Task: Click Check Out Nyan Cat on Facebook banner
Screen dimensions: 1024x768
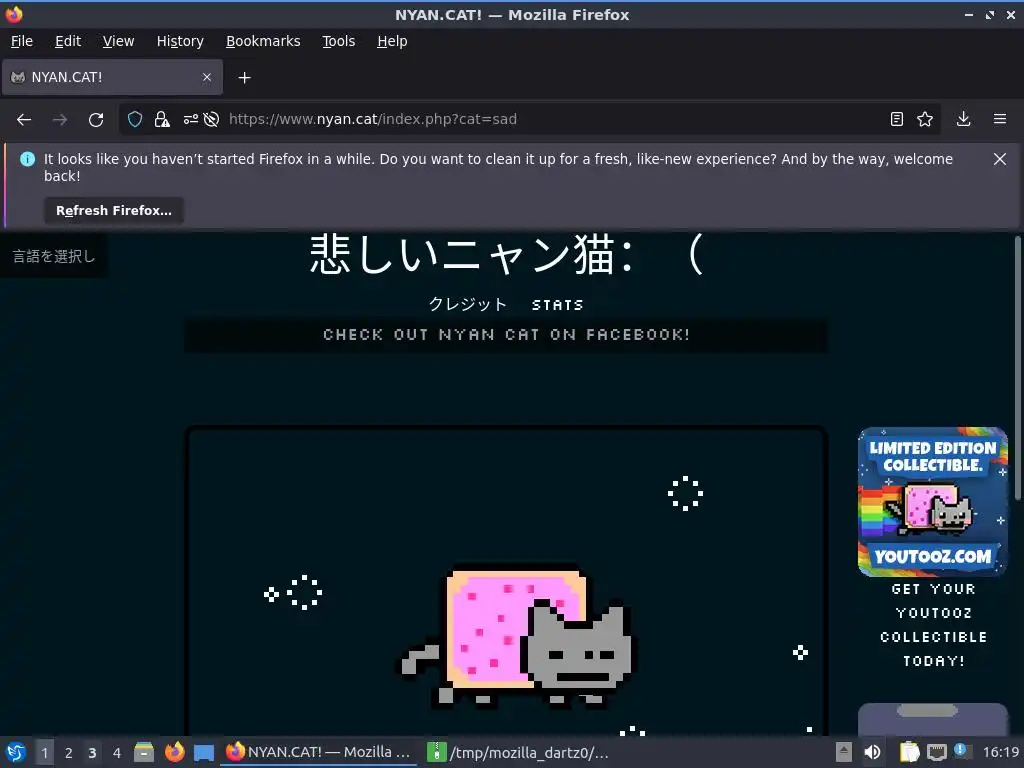Action: pyautogui.click(x=506, y=335)
